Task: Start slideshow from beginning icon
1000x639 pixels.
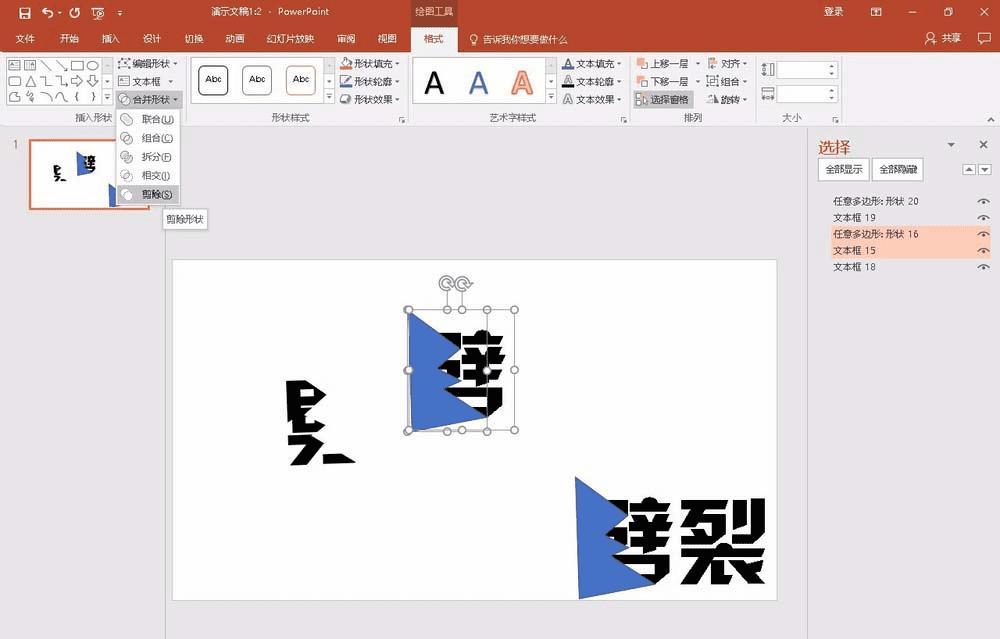Action: (98, 13)
